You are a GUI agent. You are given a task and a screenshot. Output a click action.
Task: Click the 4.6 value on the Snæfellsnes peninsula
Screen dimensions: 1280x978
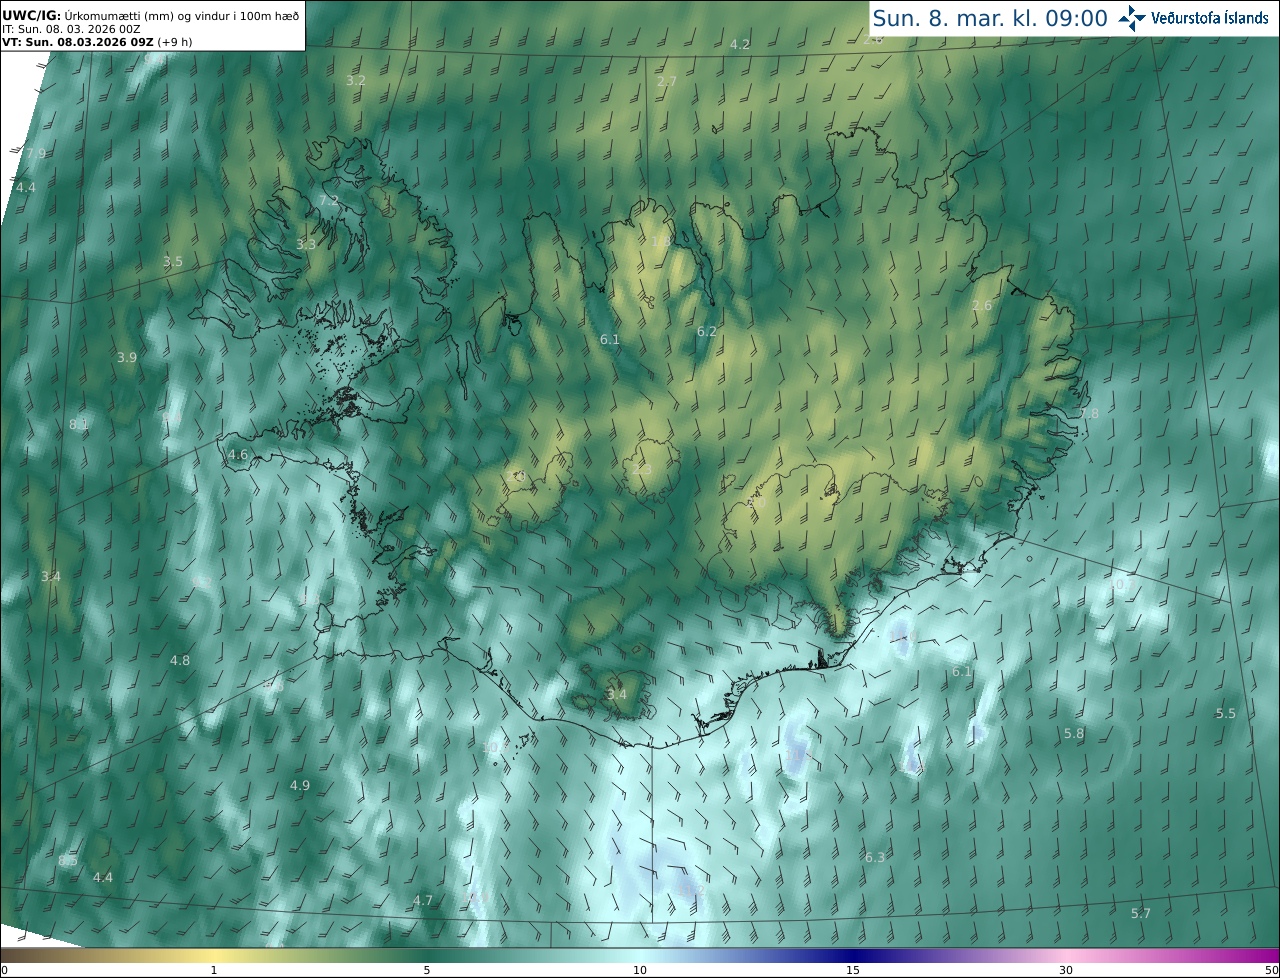[x=238, y=455]
